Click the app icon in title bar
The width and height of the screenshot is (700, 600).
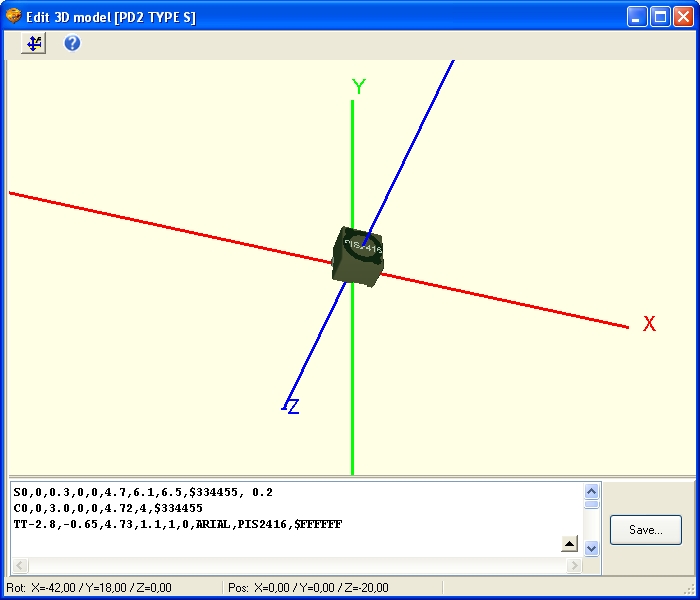coord(13,16)
